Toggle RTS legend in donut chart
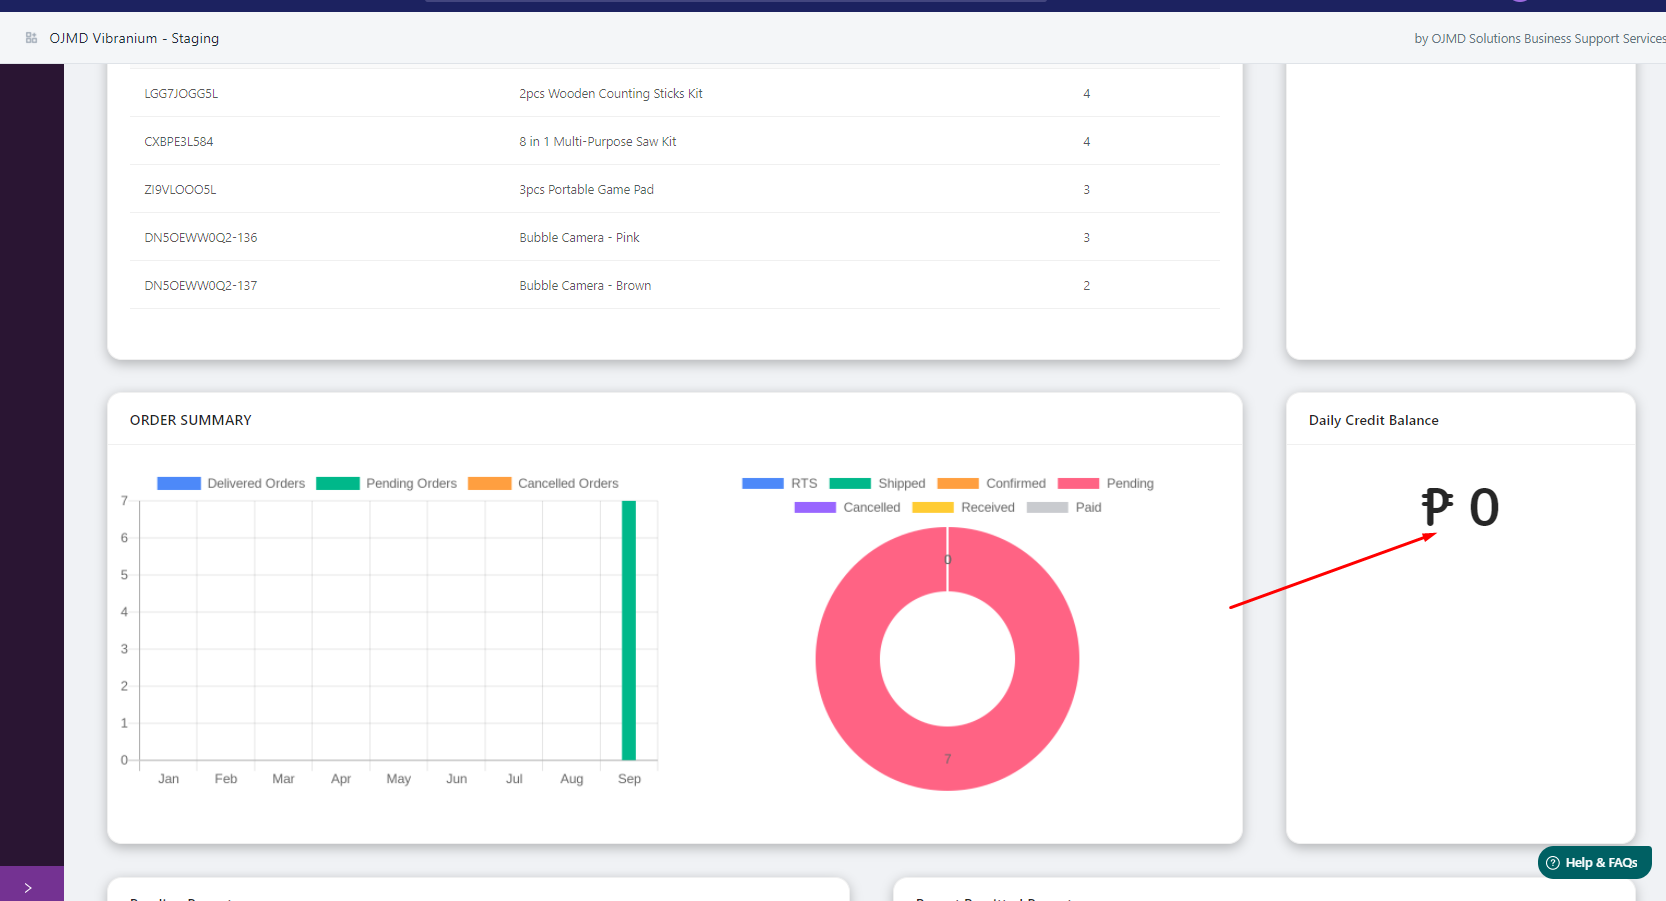 click(780, 483)
